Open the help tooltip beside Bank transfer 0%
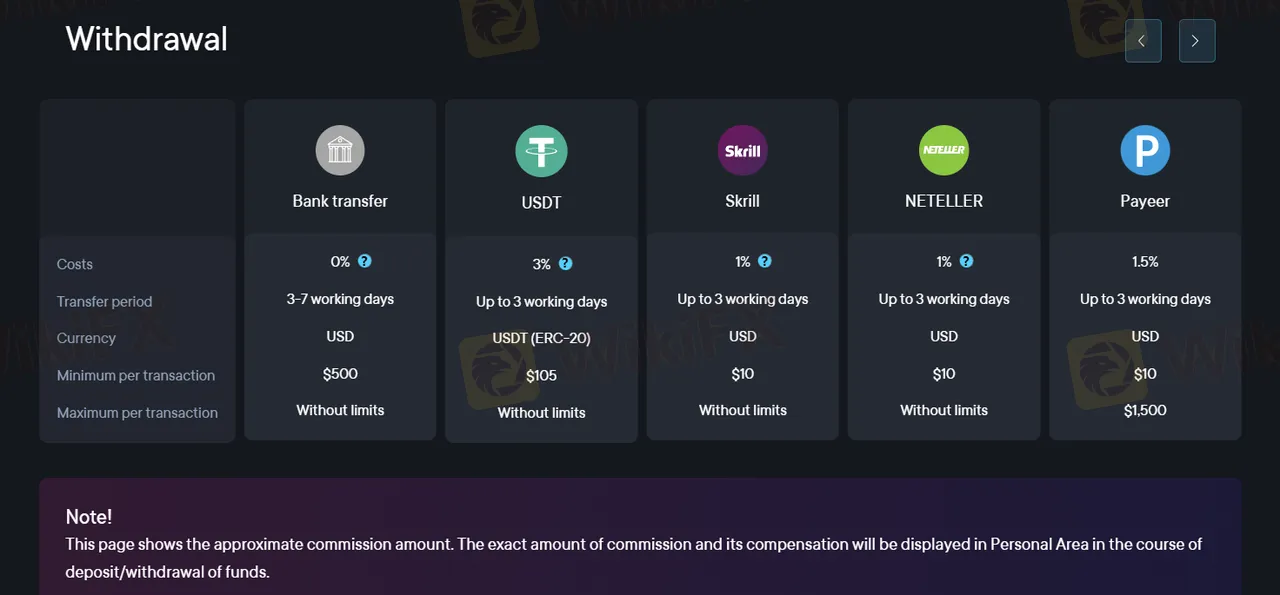 pos(365,261)
